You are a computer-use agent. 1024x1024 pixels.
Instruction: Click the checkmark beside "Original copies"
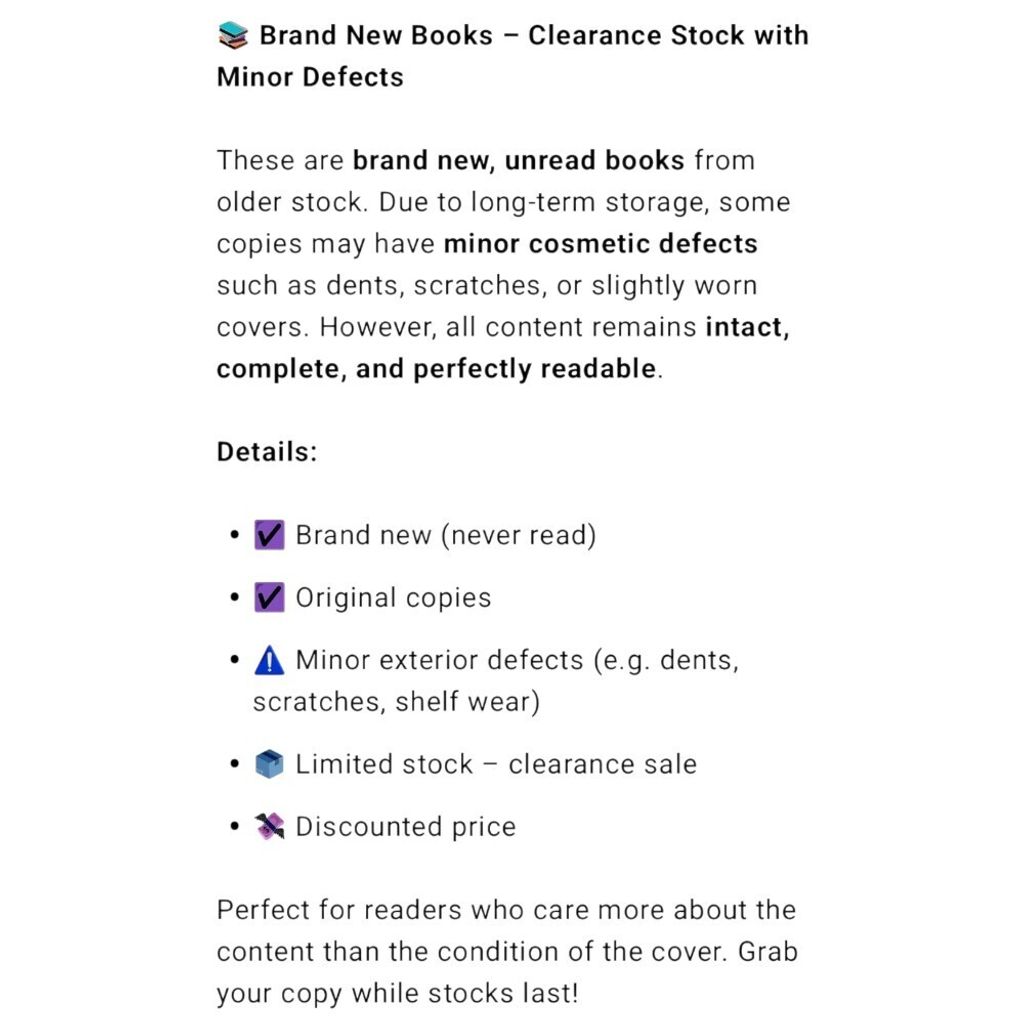pos(269,598)
